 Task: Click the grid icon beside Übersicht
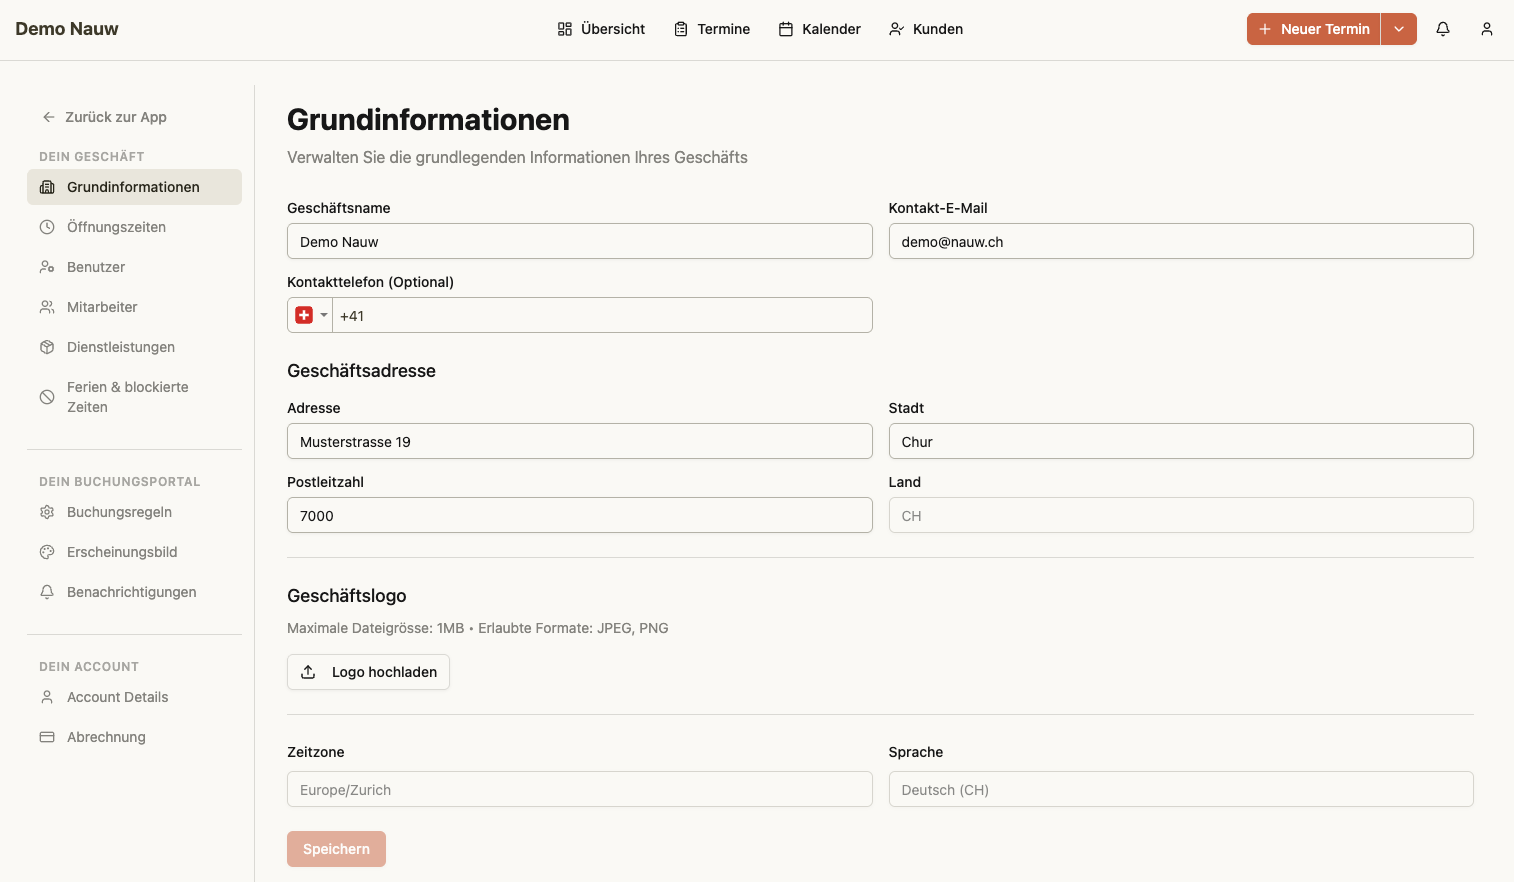point(565,29)
